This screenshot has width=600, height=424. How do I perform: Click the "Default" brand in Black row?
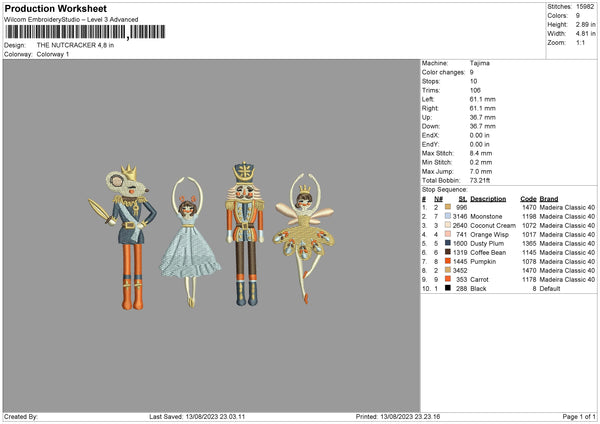(x=550, y=289)
